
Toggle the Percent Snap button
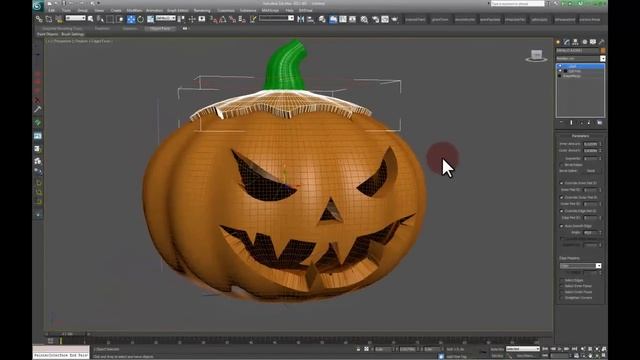(x=232, y=19)
